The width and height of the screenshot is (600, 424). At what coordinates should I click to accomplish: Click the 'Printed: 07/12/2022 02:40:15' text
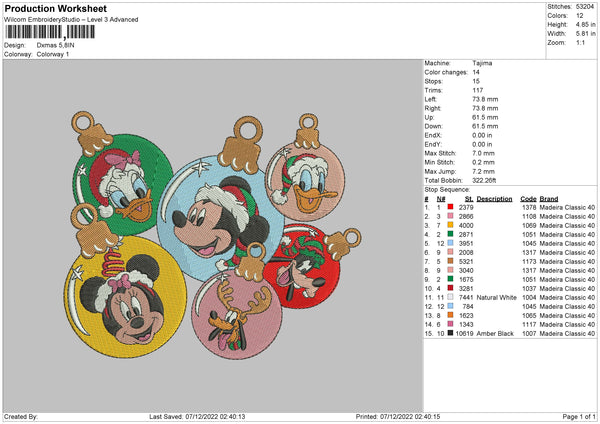[398, 416]
